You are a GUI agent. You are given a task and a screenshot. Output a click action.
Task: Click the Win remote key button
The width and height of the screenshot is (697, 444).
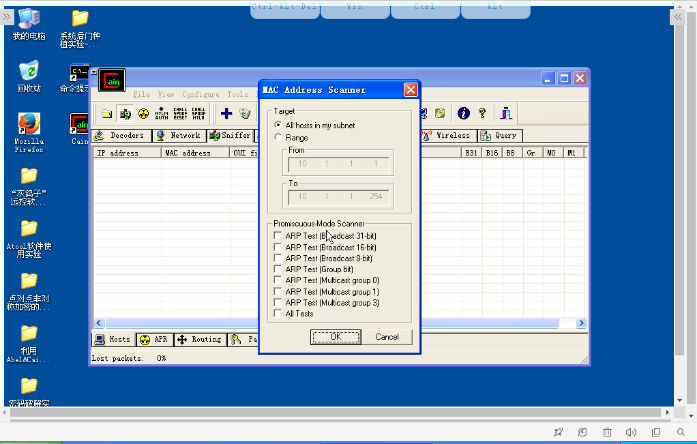(x=355, y=9)
